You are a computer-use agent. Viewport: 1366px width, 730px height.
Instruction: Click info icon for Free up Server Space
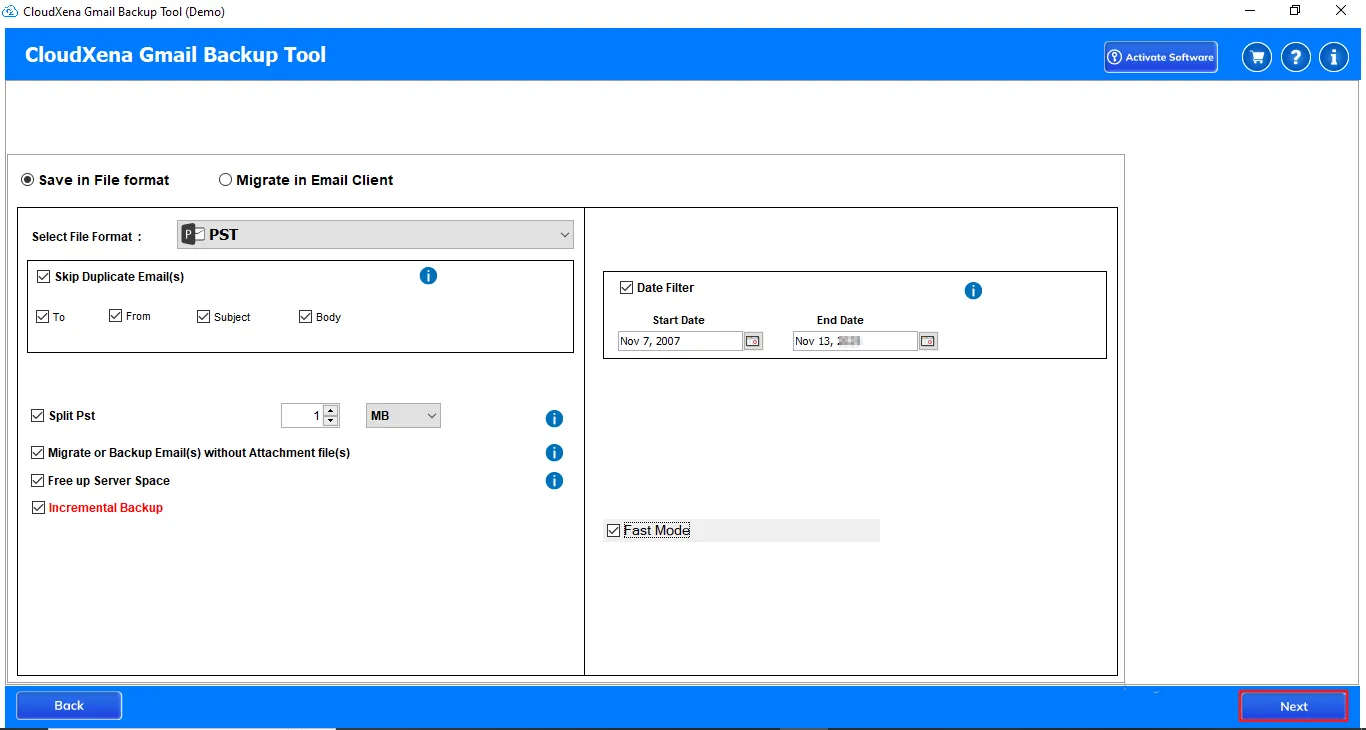554,481
